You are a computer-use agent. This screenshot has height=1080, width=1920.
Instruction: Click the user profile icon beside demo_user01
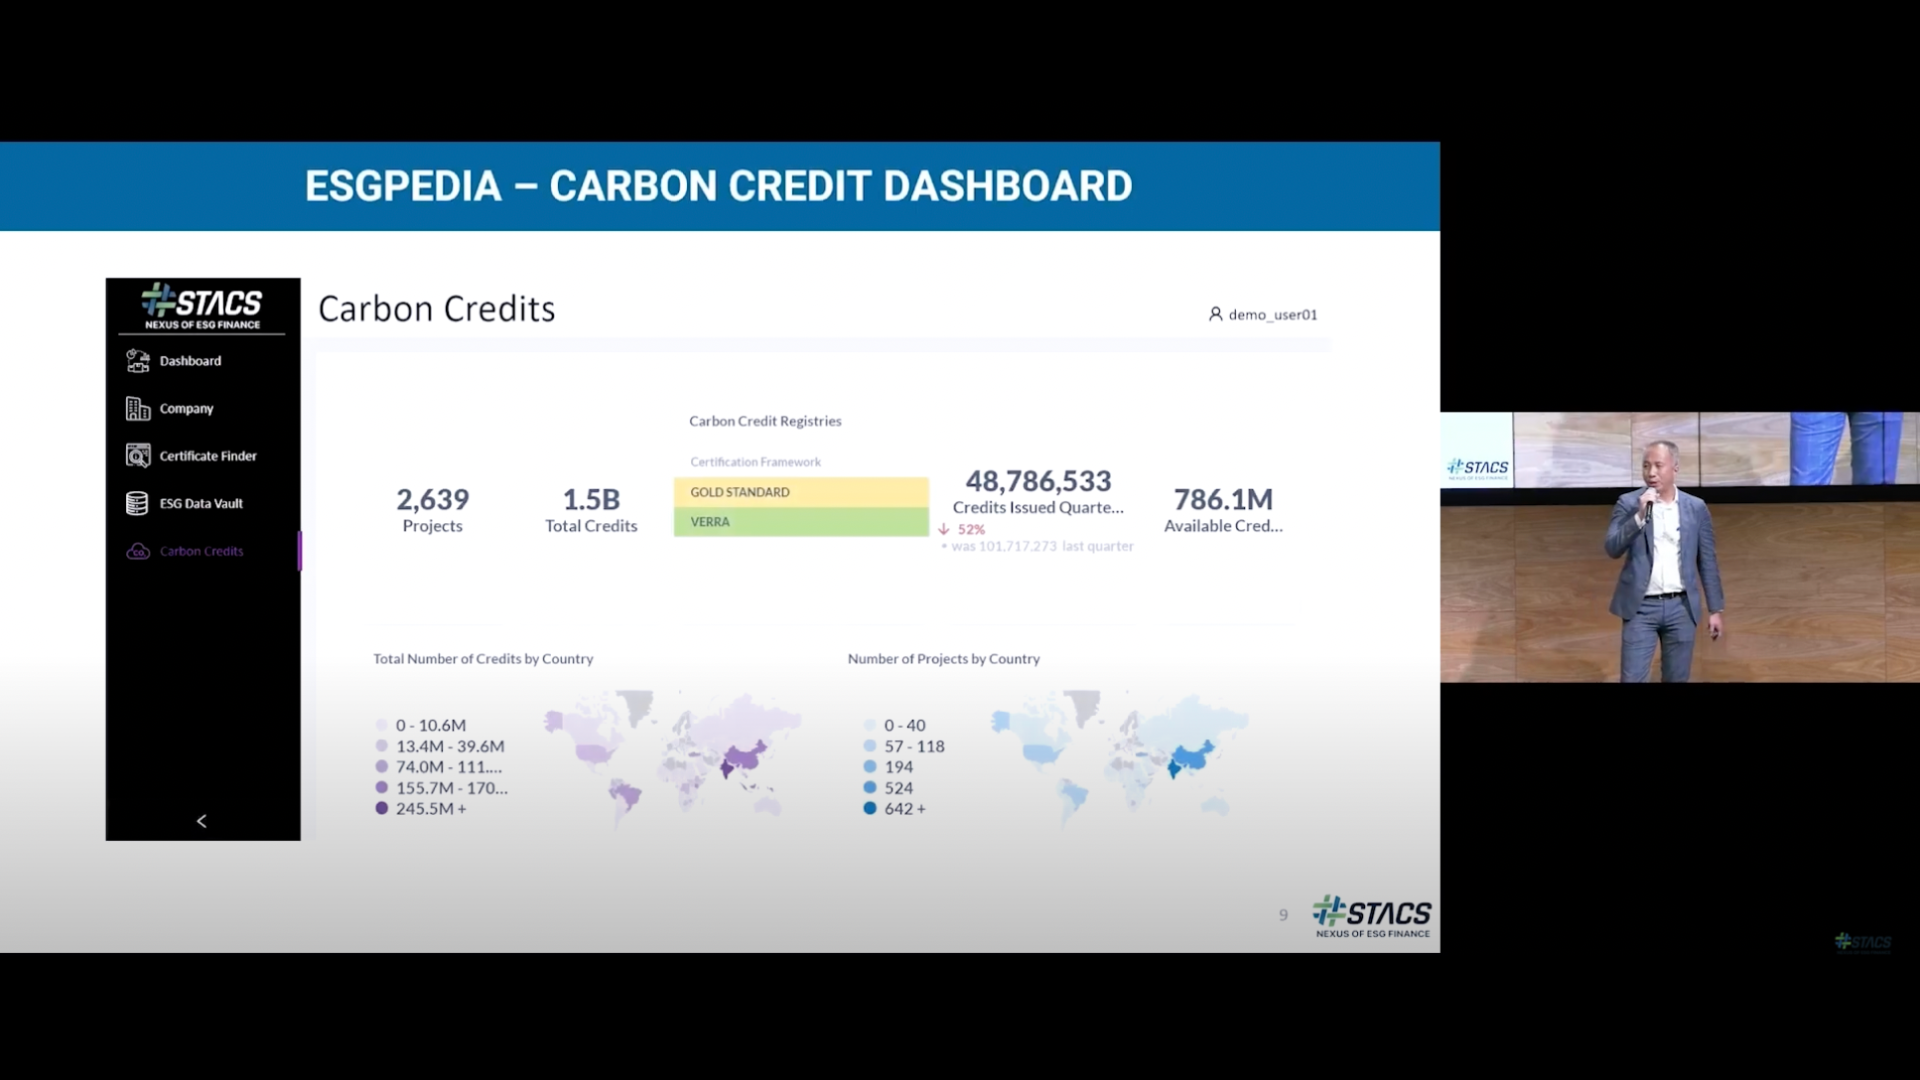[1215, 314]
